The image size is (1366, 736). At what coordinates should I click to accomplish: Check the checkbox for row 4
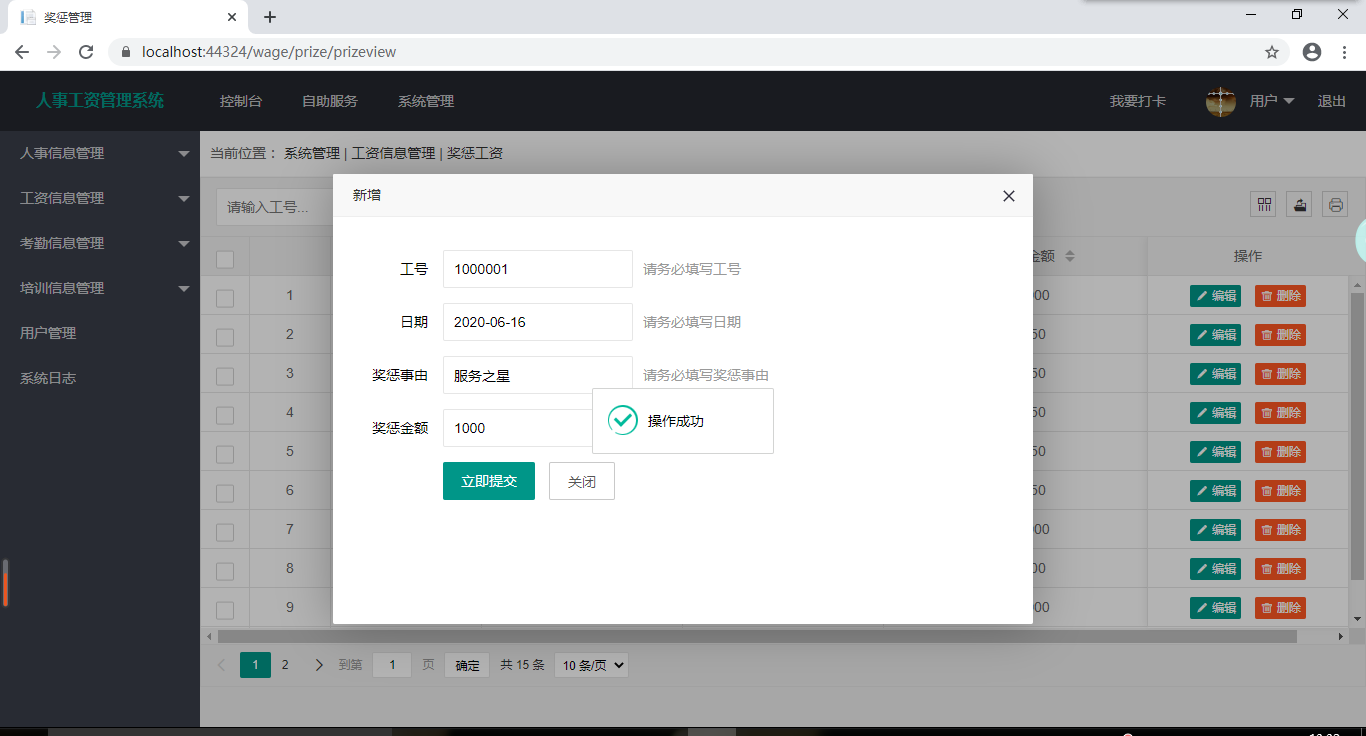click(x=225, y=415)
